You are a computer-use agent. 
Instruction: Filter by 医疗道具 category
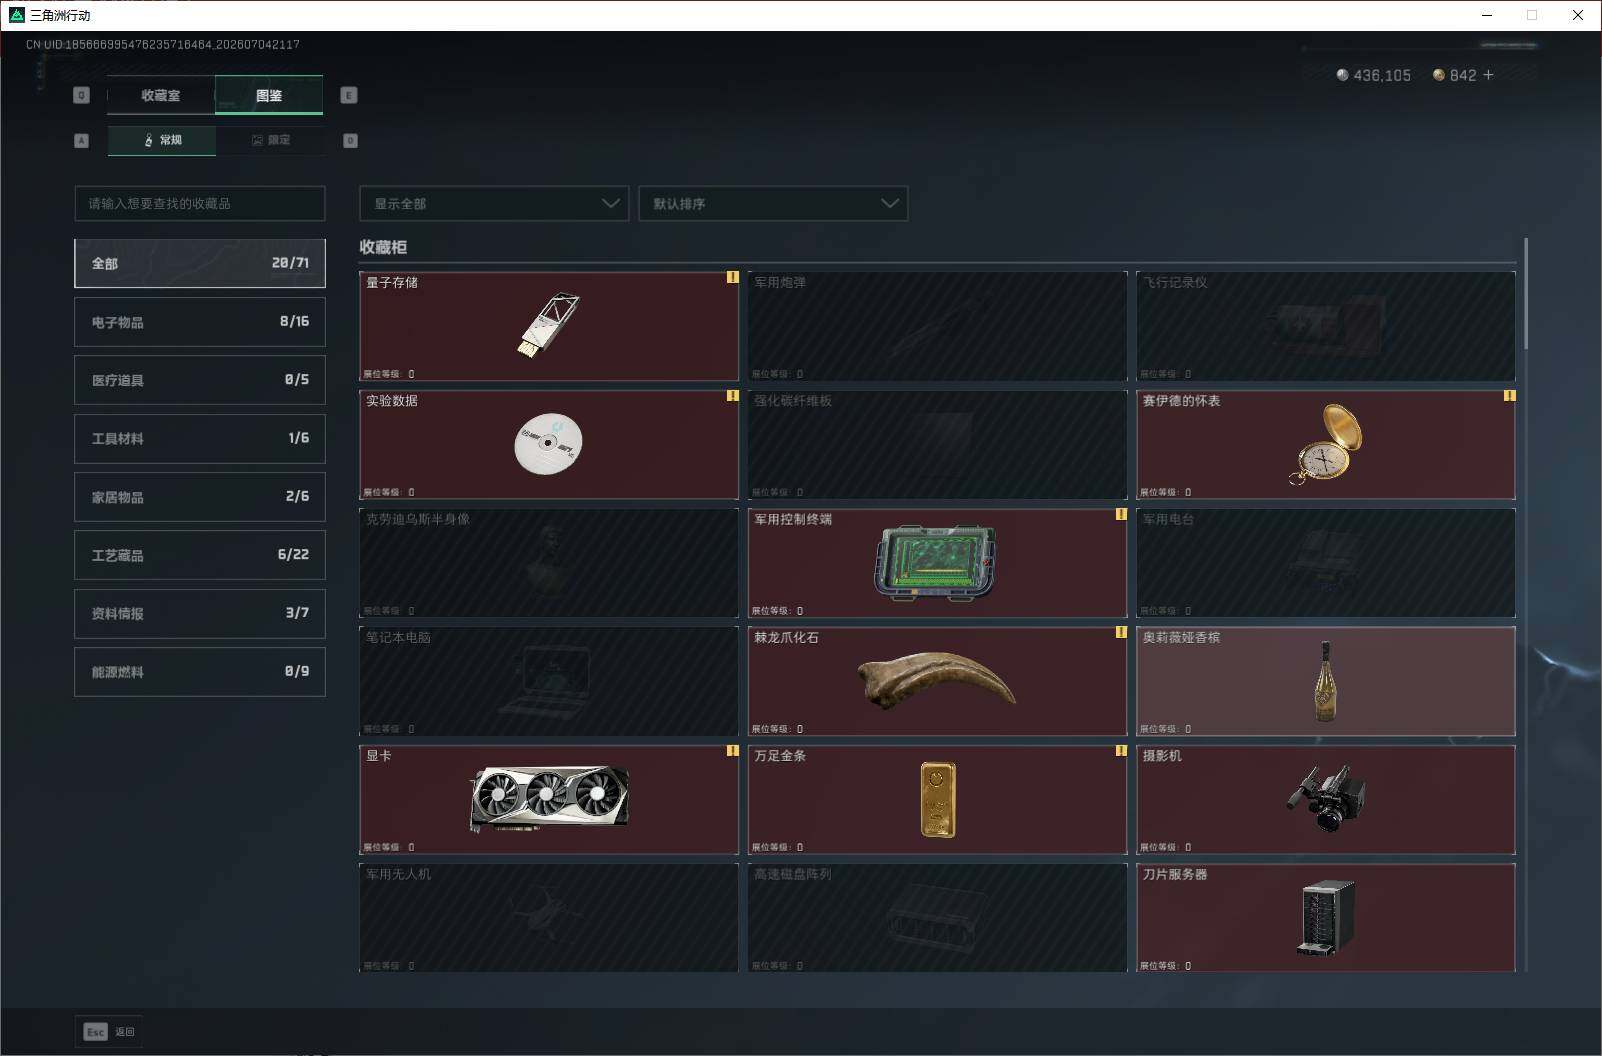200,380
